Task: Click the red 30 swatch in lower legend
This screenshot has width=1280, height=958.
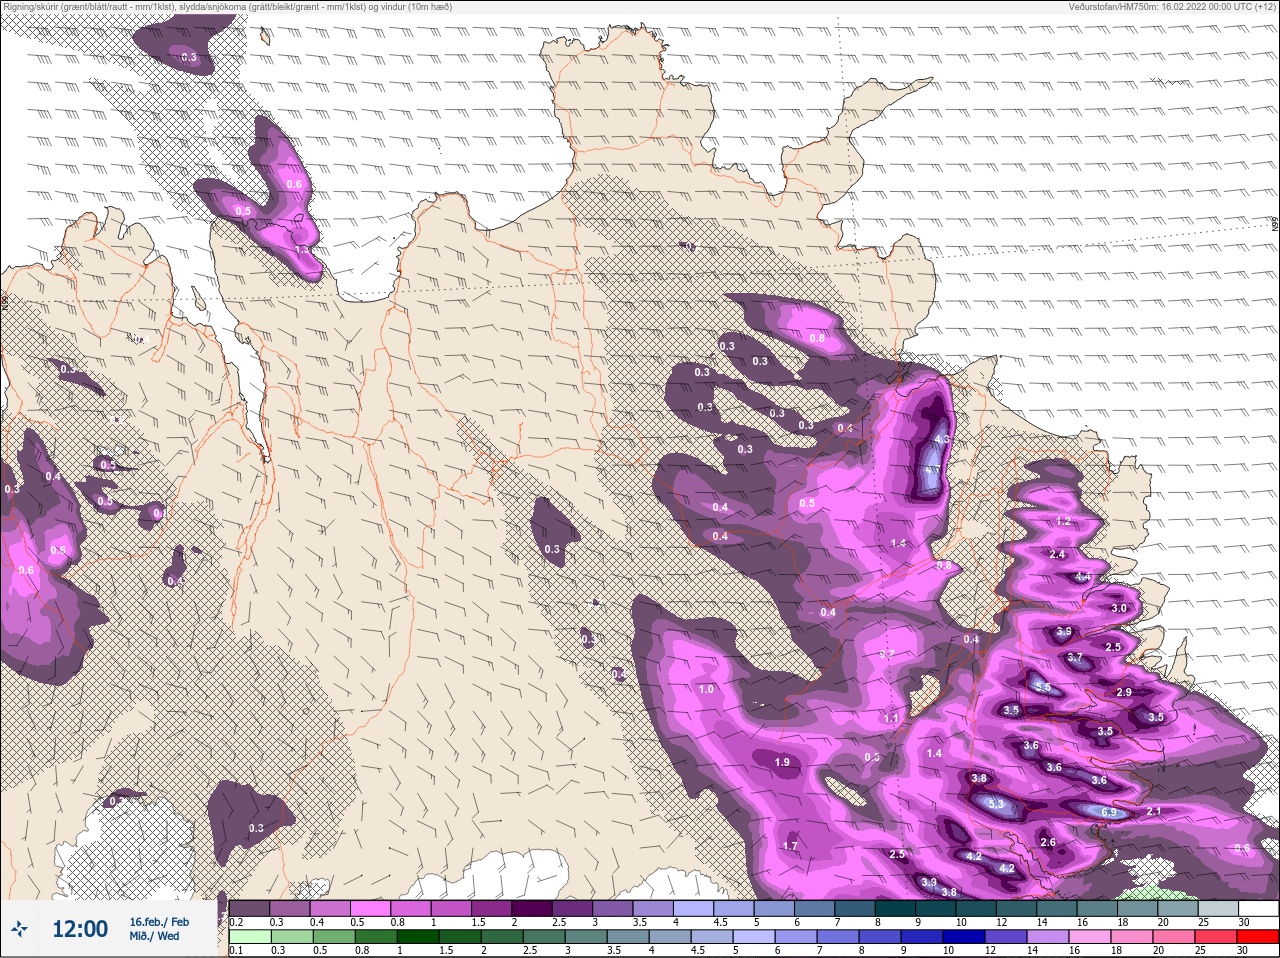Action: tap(1259, 937)
